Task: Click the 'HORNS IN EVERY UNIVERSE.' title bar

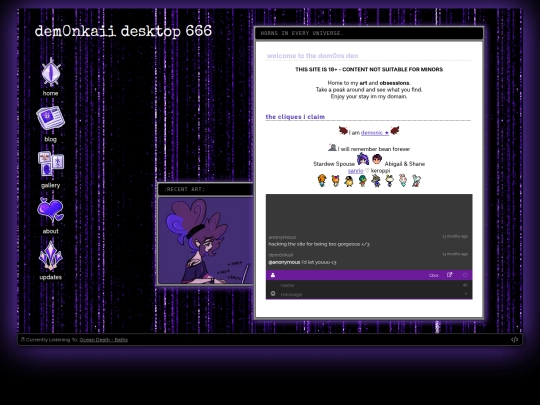Action: 369,33
